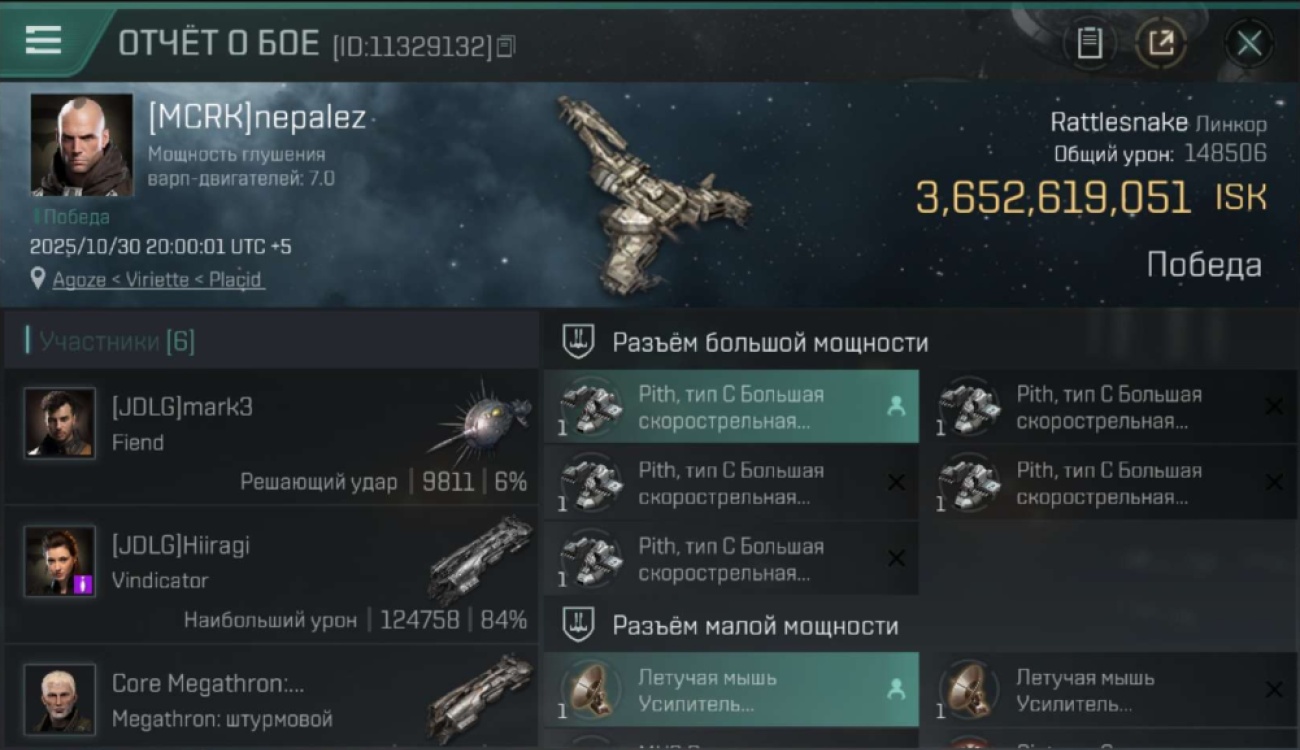Select highlighted Летучая мышь Усилитель module
The width and height of the screenshot is (1300, 750).
point(731,690)
